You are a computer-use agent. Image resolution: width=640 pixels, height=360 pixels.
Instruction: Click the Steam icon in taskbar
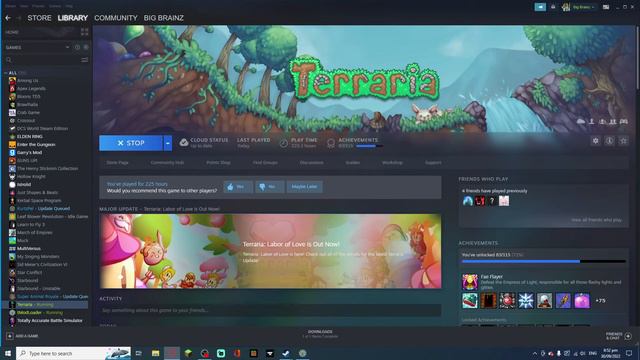(x=286, y=353)
